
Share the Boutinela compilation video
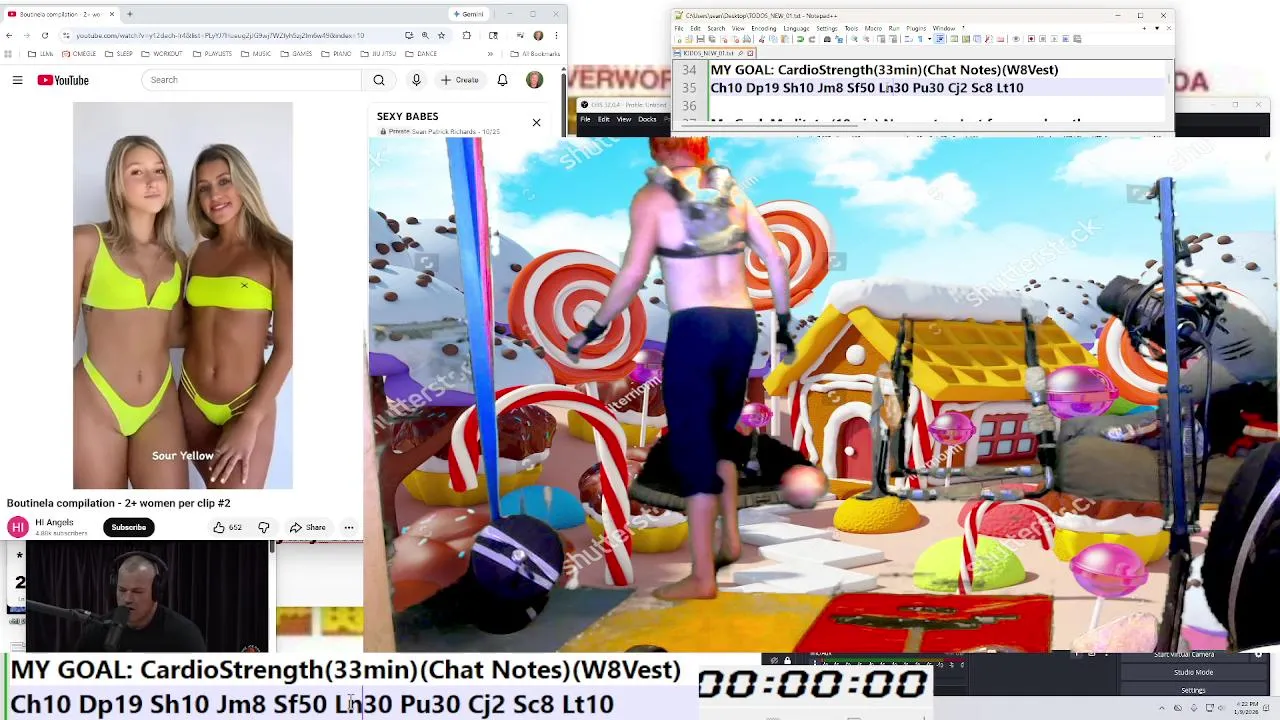[307, 527]
